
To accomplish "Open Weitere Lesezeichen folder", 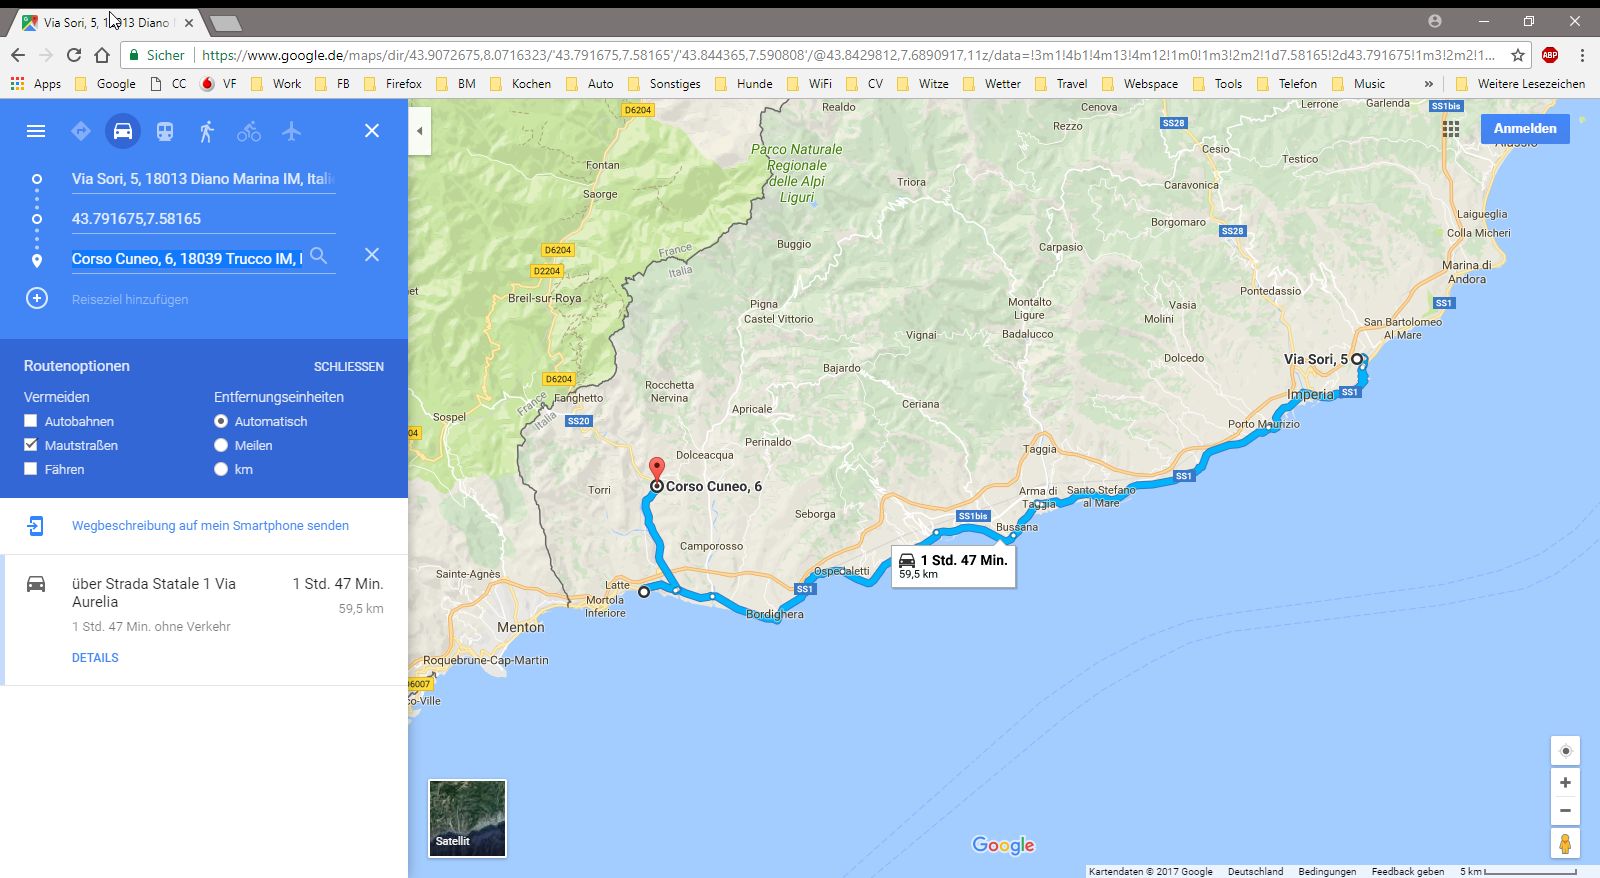I will tap(1520, 84).
